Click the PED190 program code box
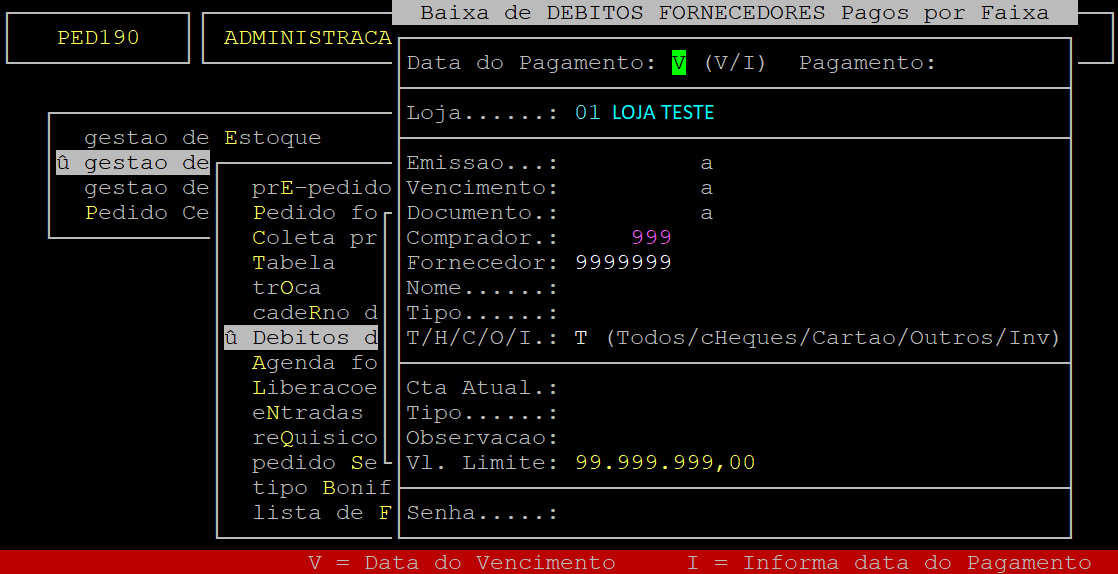This screenshot has width=1118, height=574. pos(98,38)
